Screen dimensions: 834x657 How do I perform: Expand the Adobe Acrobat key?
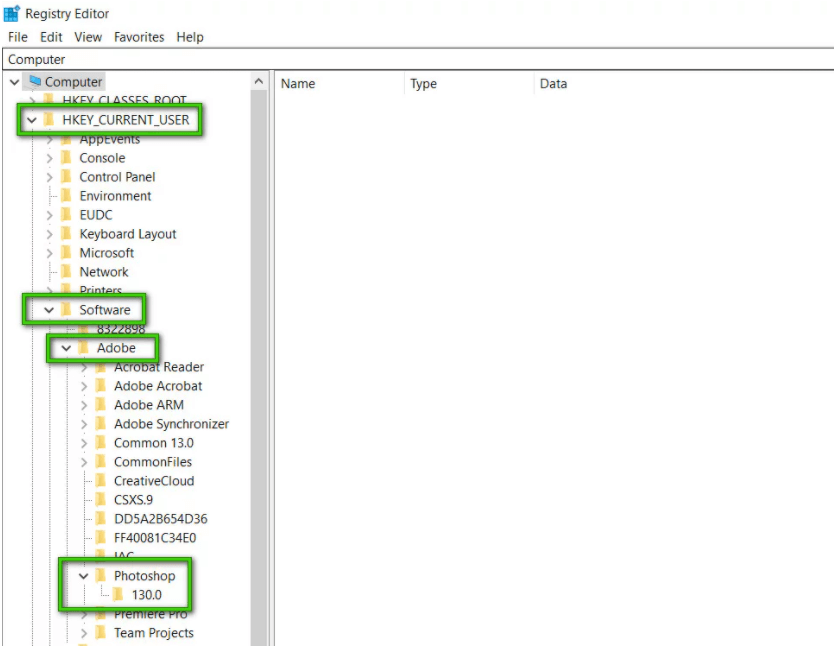click(x=84, y=386)
